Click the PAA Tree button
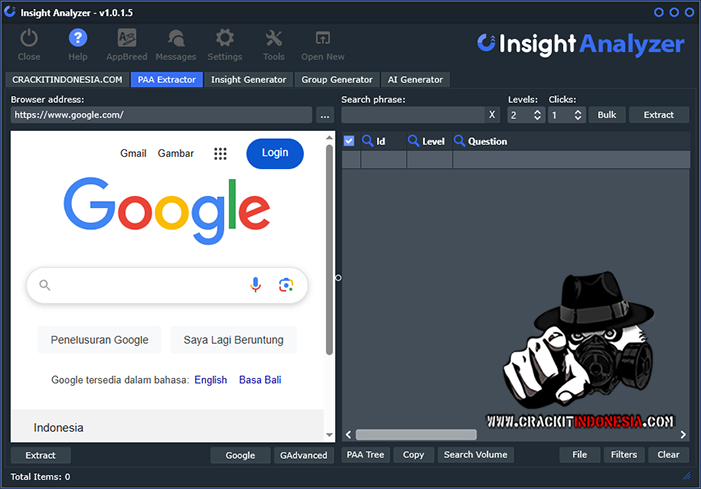 coord(365,455)
